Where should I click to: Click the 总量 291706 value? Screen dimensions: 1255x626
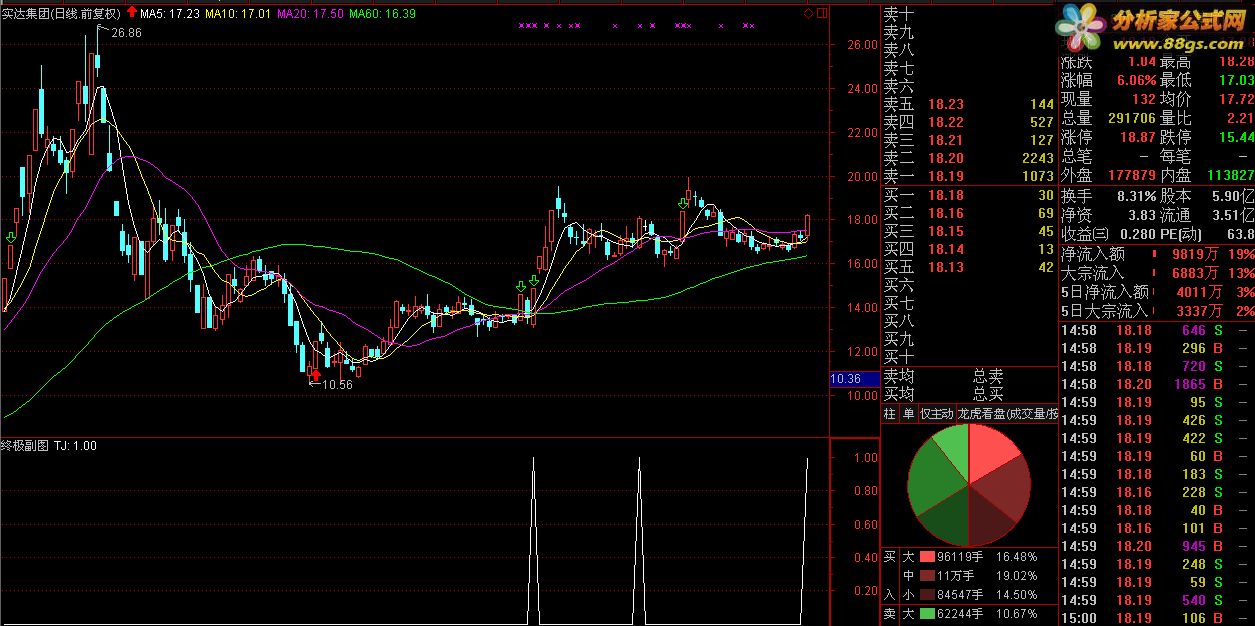tap(1131, 118)
